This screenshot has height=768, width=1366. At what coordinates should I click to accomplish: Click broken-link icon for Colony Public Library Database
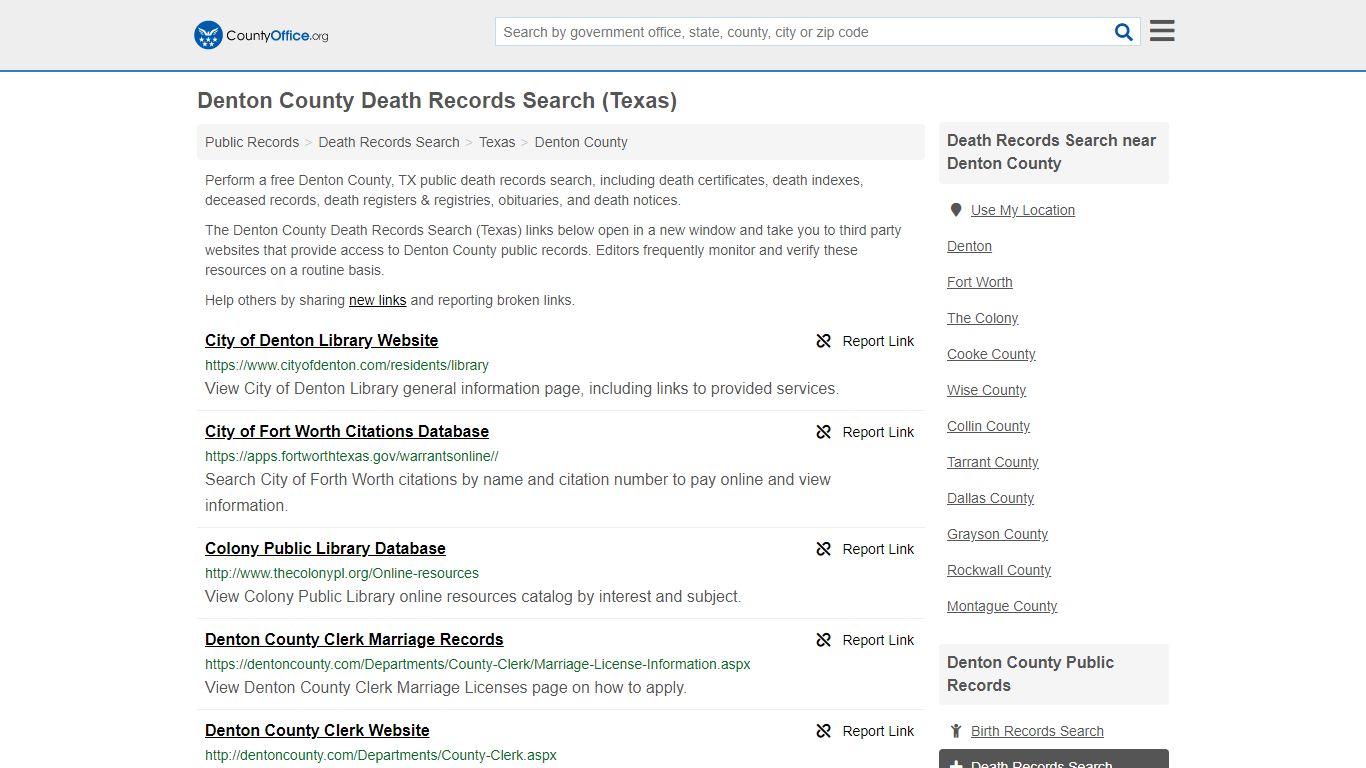tap(824, 549)
